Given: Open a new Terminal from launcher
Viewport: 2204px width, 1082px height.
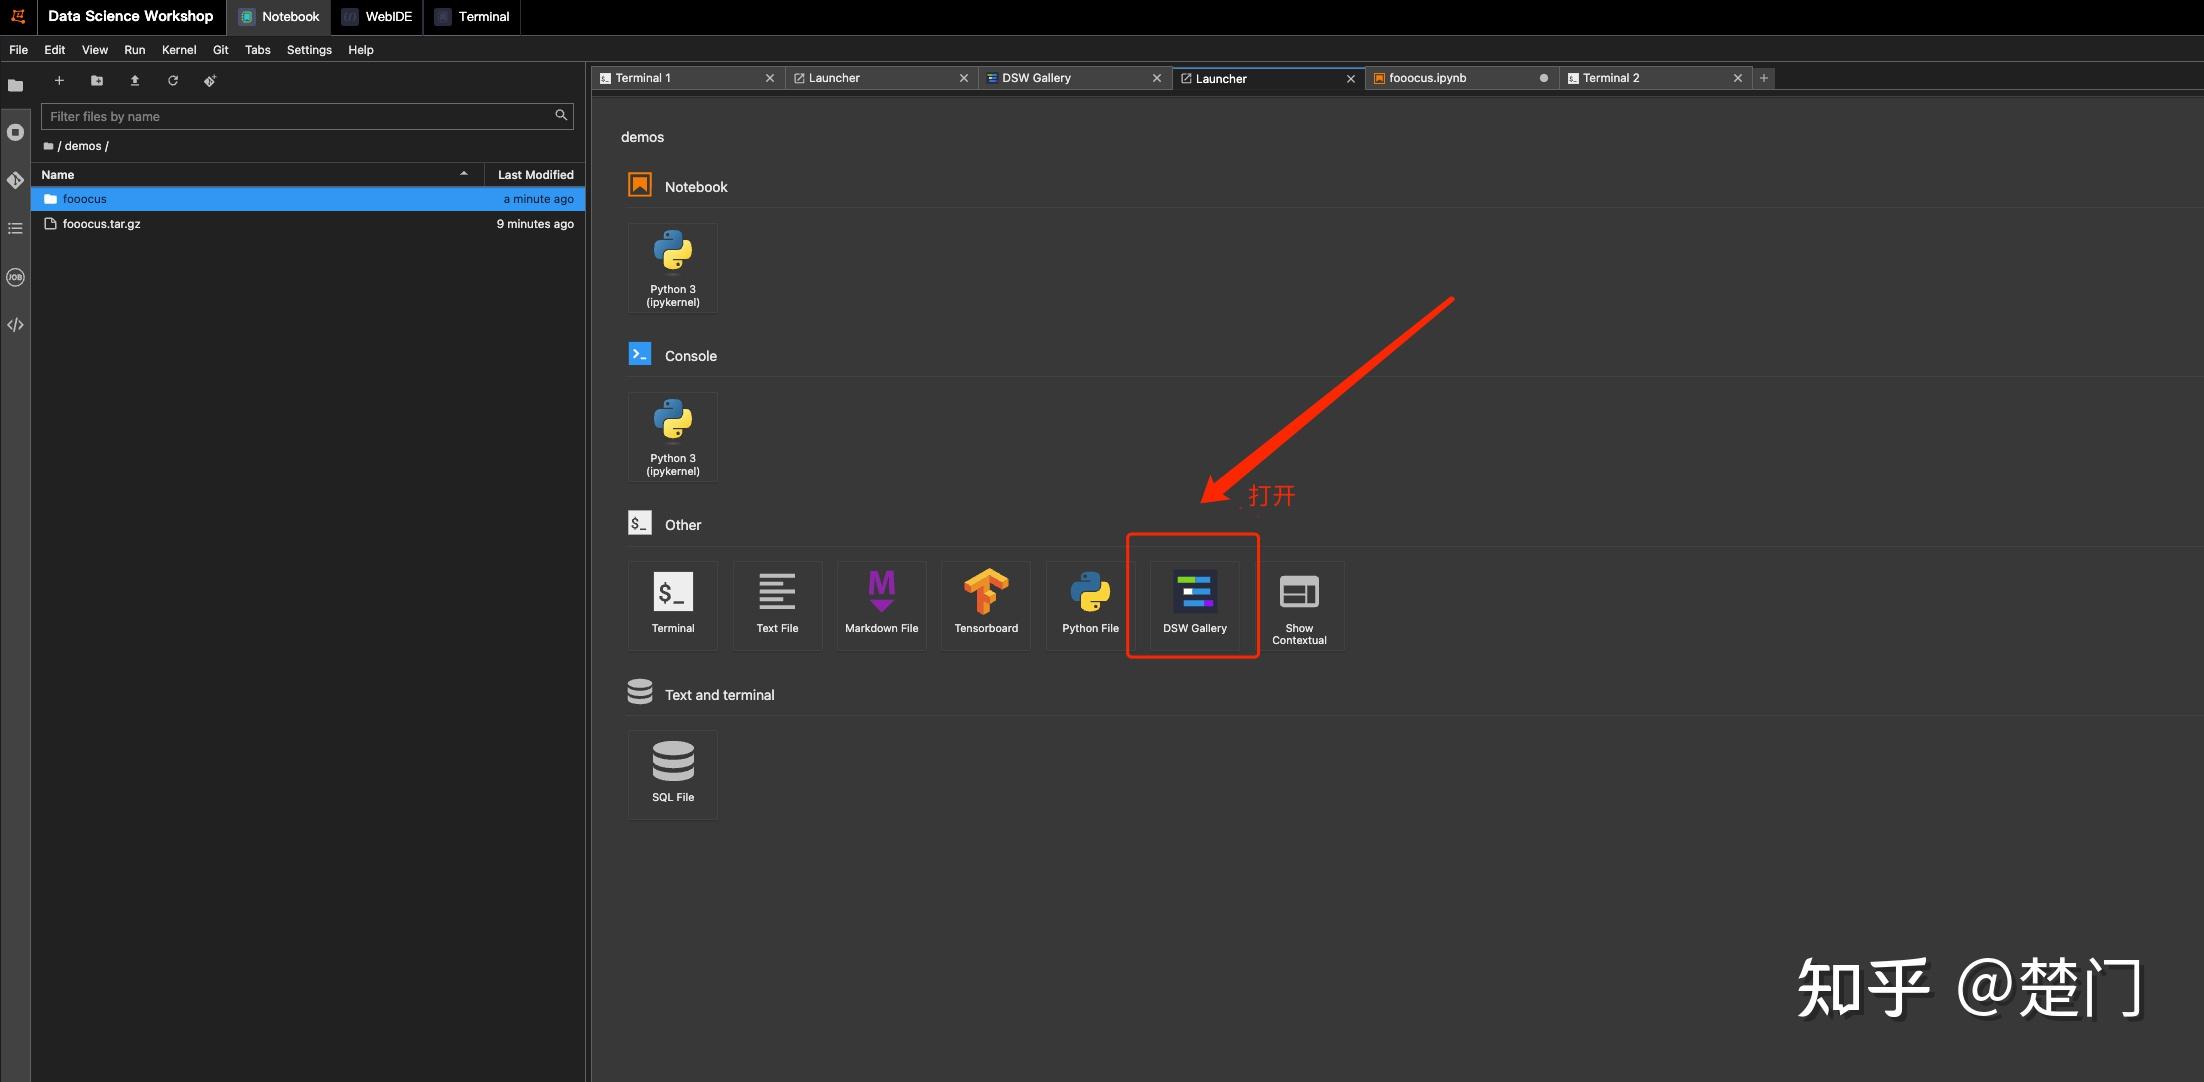Looking at the screenshot, I should coord(673,603).
